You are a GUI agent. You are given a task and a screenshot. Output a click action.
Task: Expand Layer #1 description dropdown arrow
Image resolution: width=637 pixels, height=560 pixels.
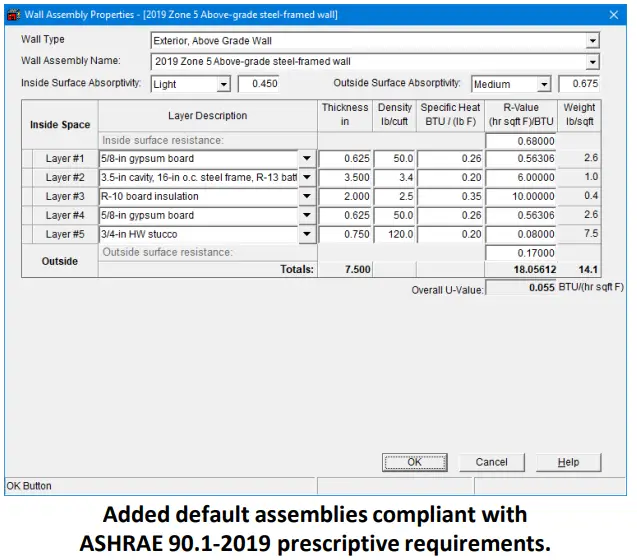[x=307, y=158]
